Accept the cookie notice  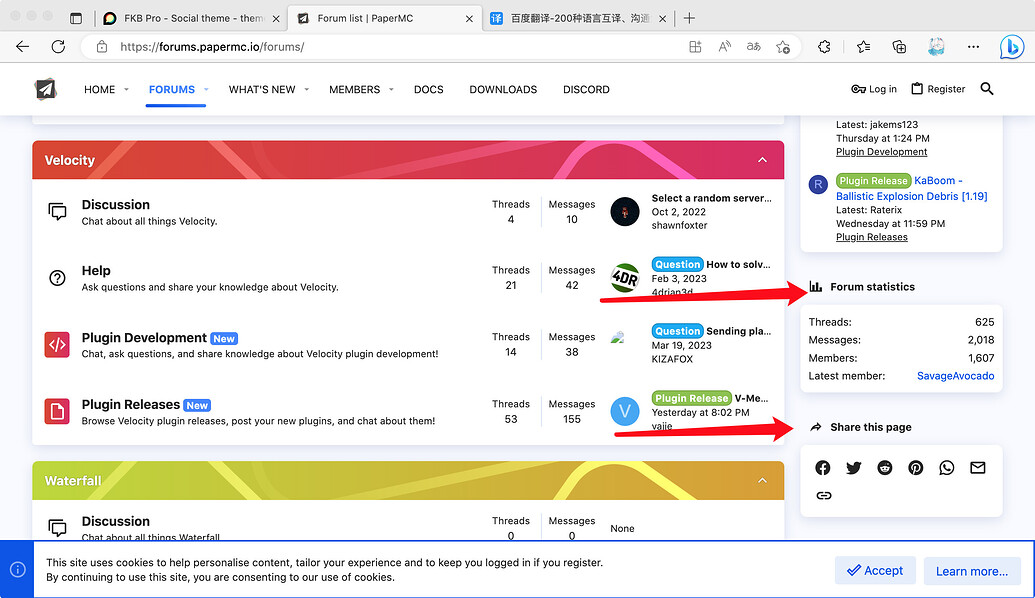[x=874, y=571]
